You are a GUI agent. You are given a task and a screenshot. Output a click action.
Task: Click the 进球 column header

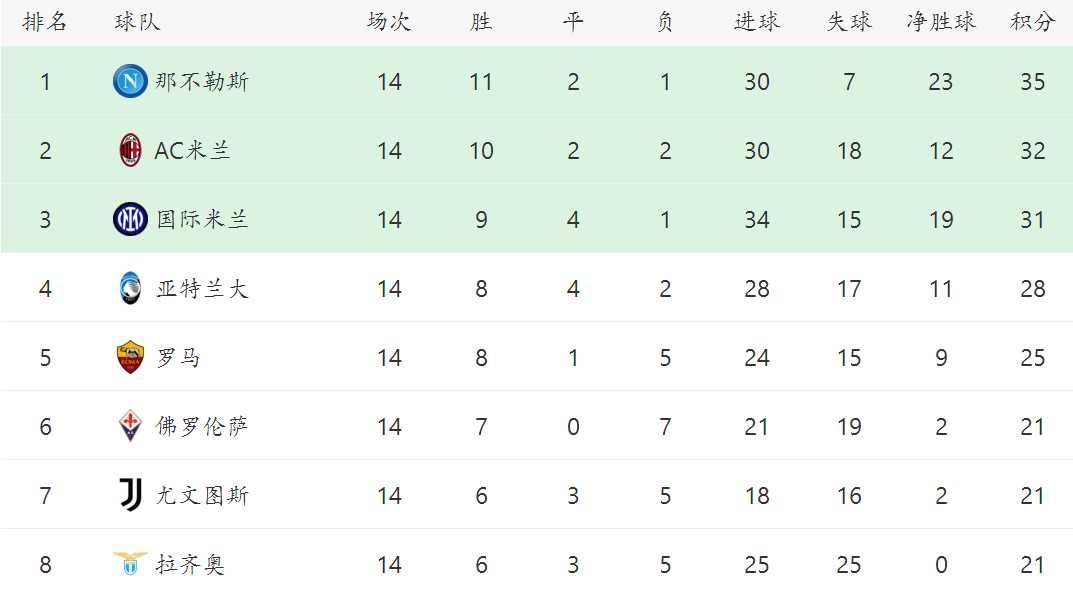[757, 22]
